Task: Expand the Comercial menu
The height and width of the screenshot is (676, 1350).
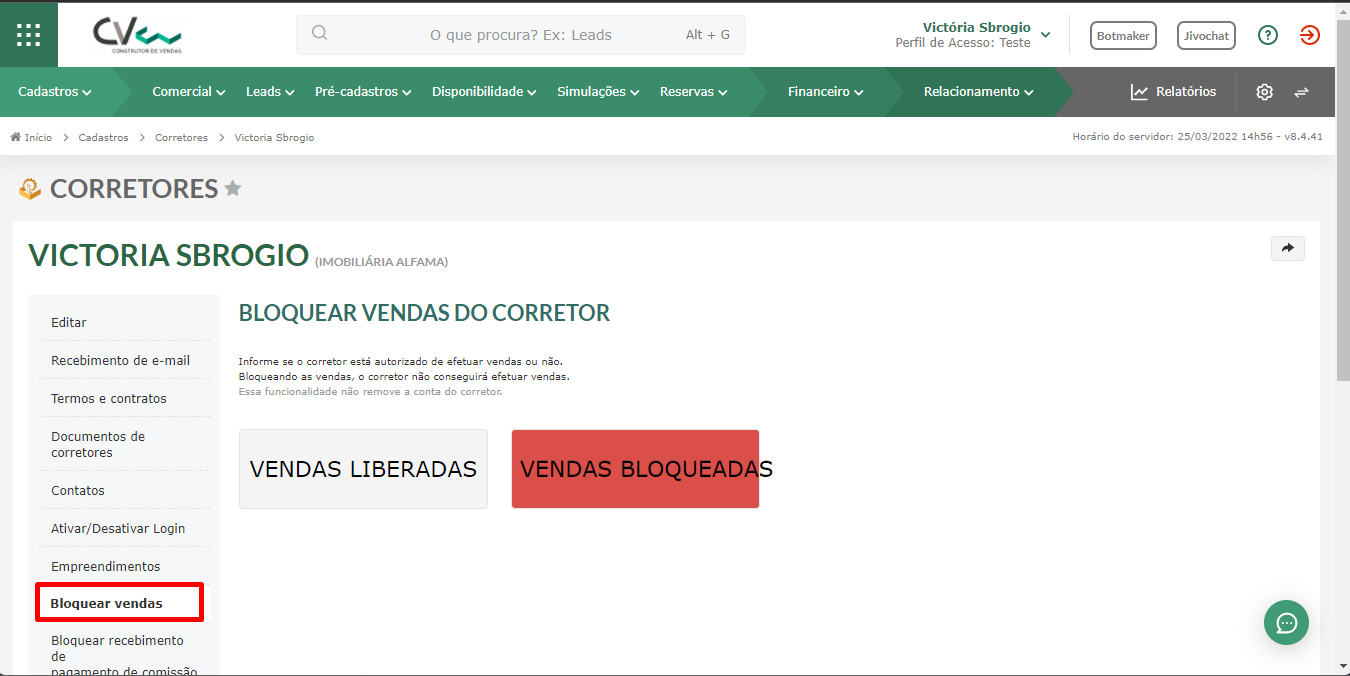Action: (x=189, y=92)
